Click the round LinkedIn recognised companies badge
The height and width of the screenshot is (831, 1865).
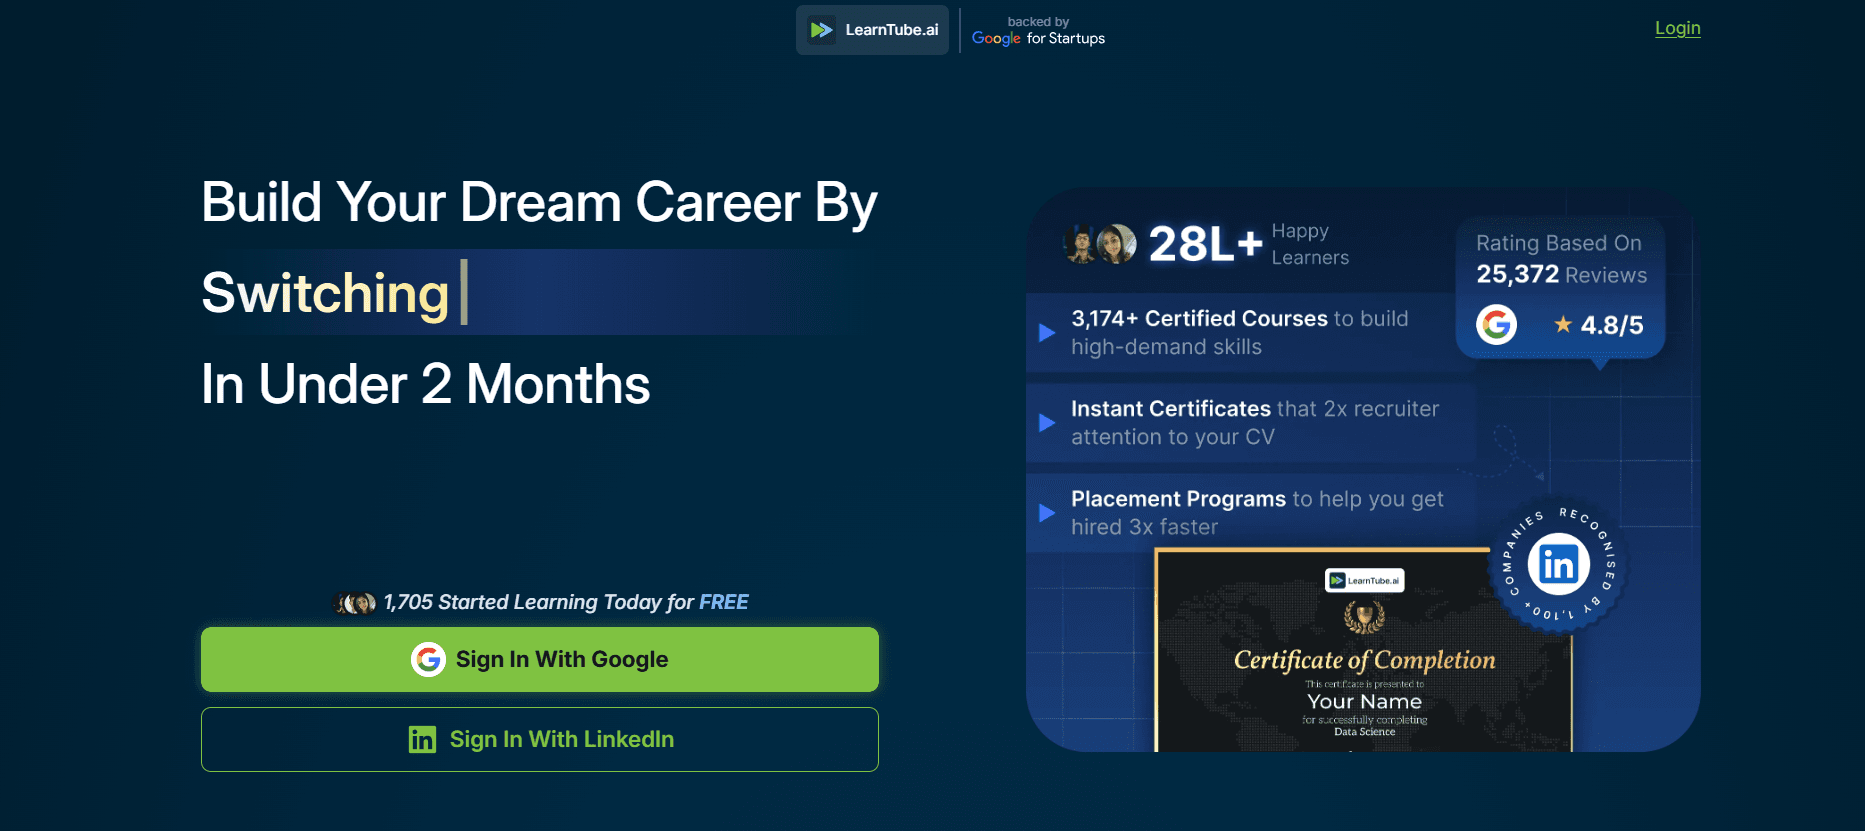(1557, 565)
